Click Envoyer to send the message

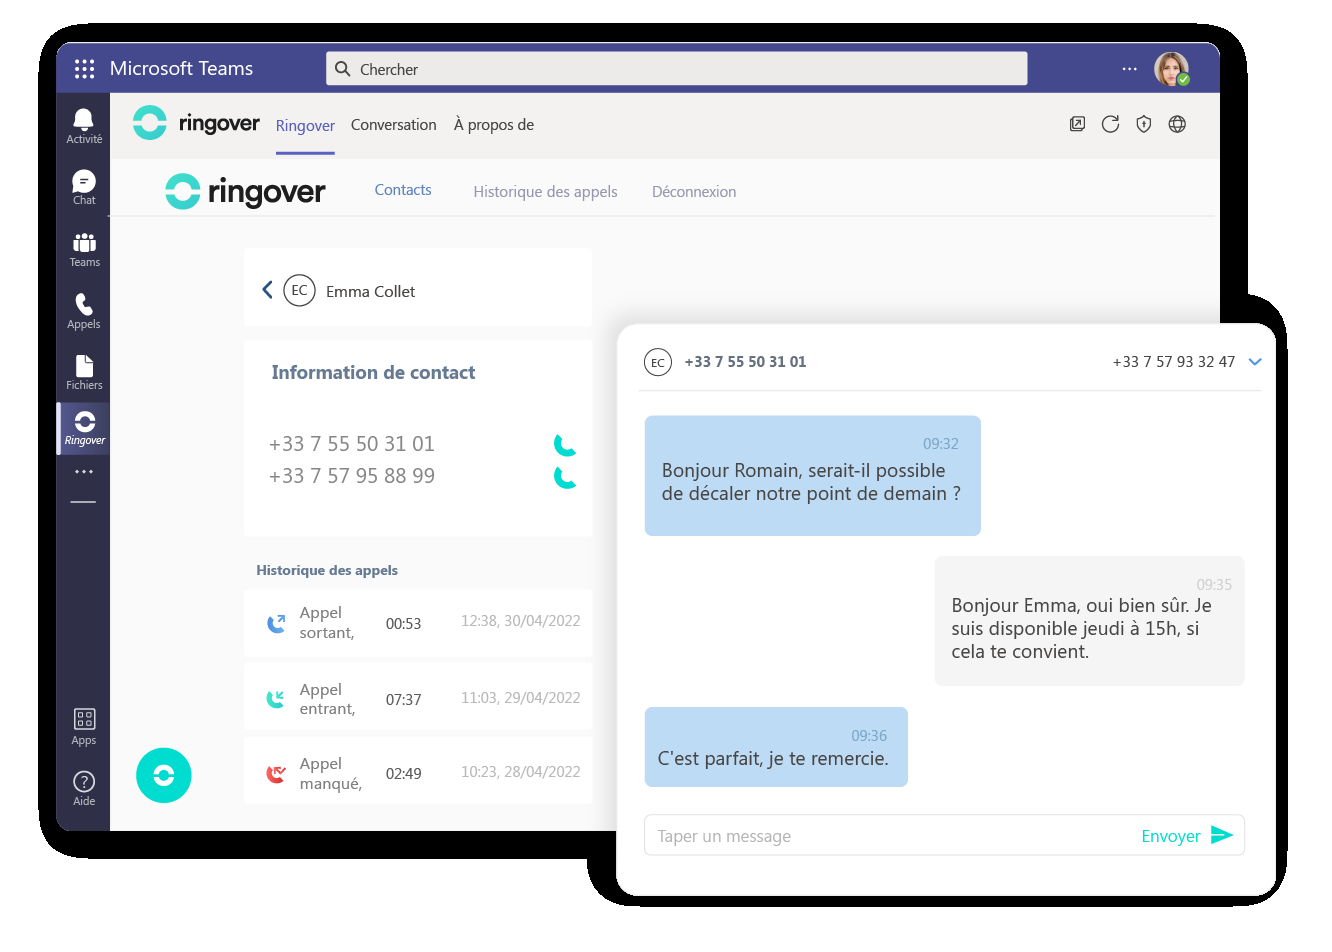1171,836
